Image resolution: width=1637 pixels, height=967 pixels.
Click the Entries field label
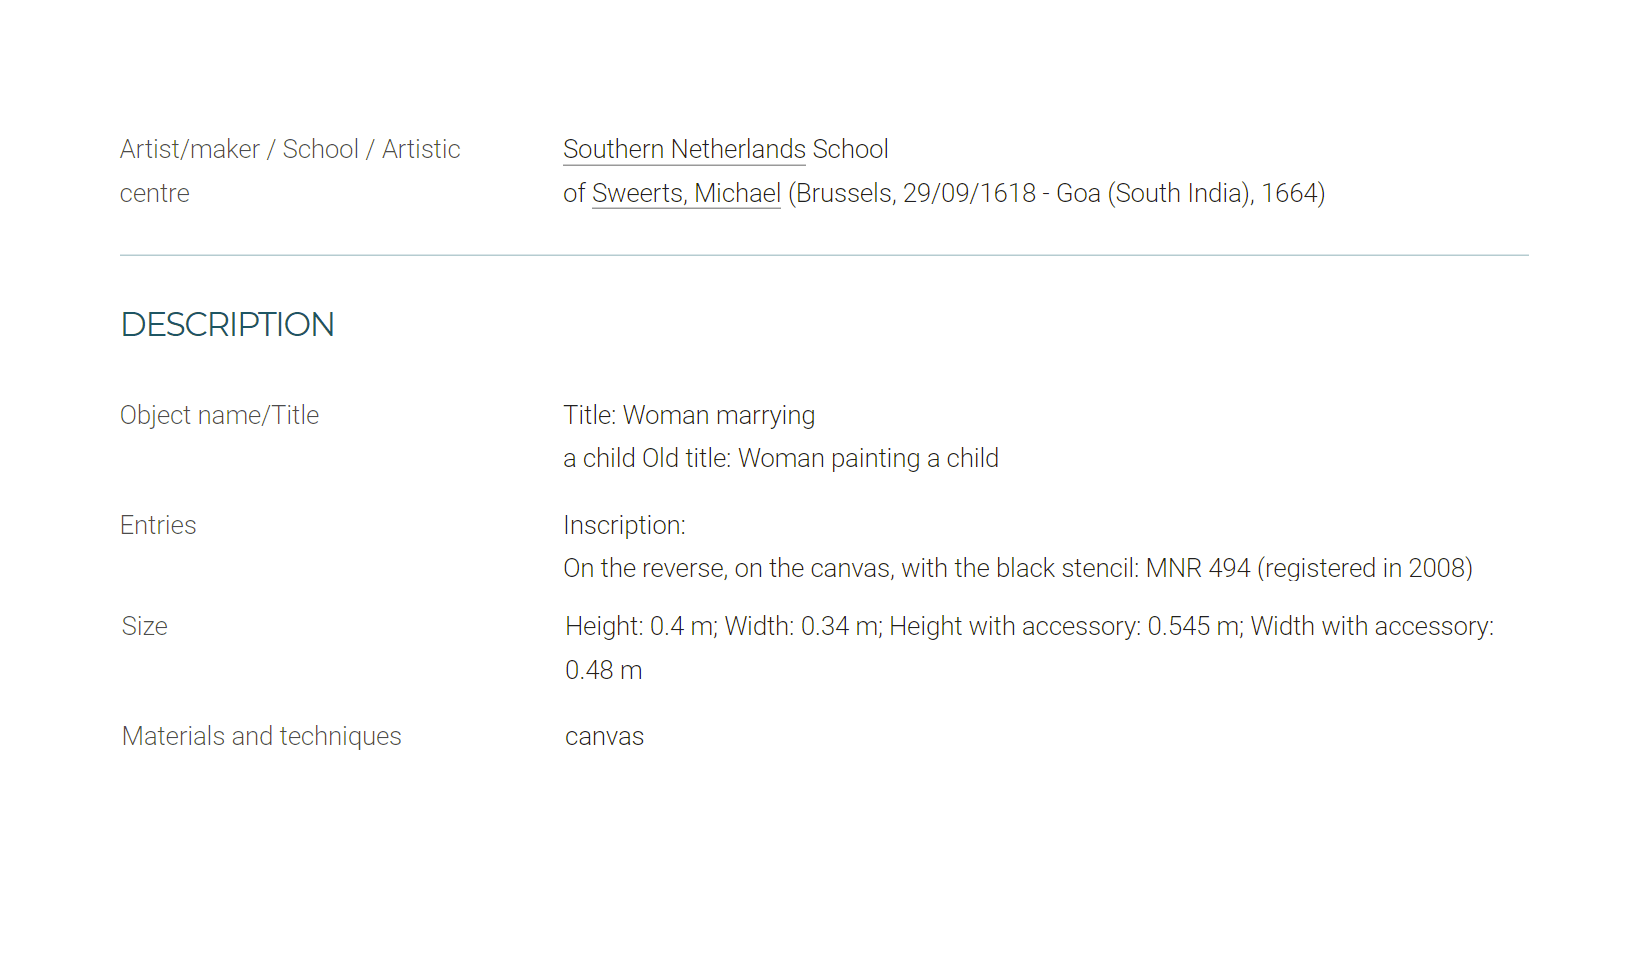(x=158, y=525)
